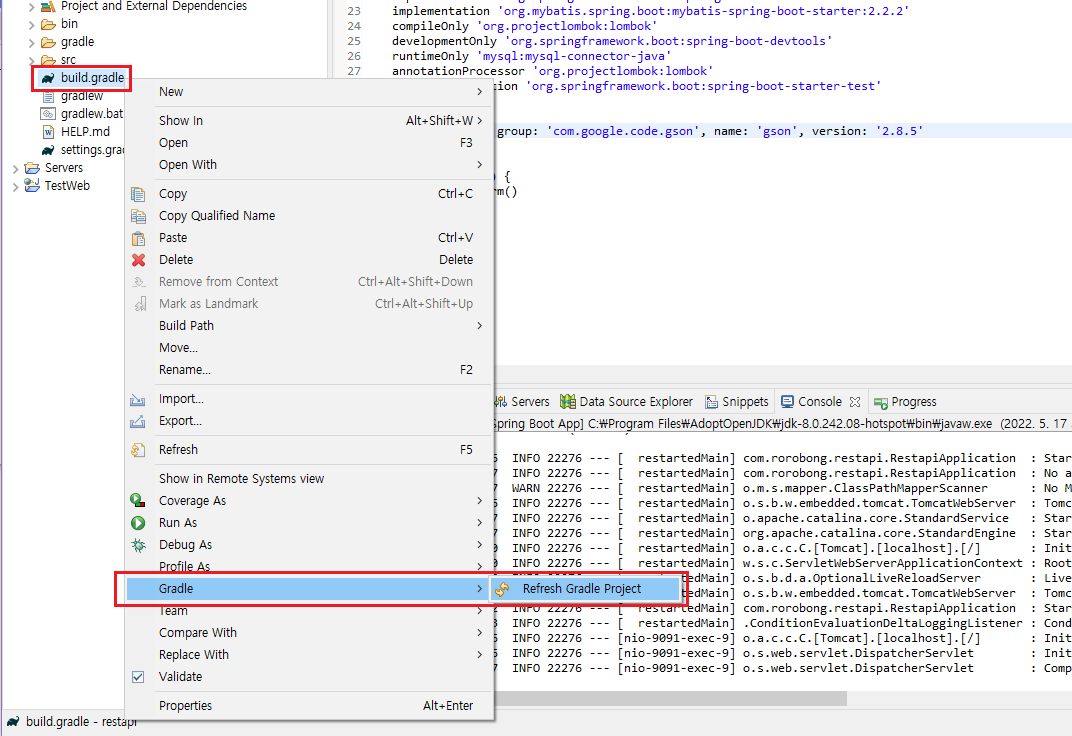Viewport: 1072px width, 736px height.
Task: Click the Import icon in context menu
Action: [137, 399]
